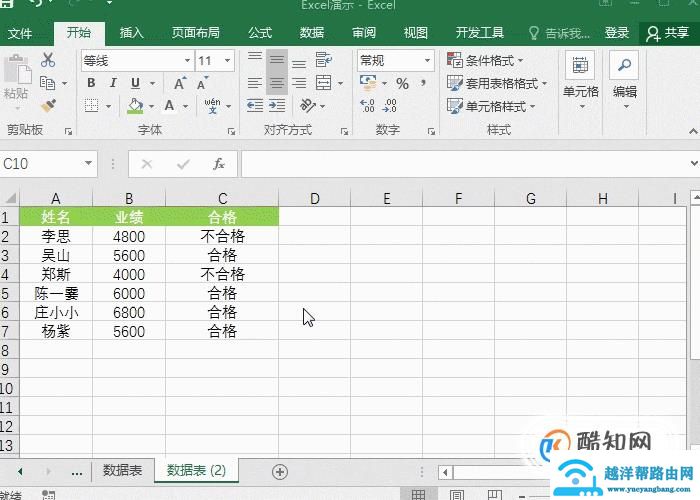
Task: Switch to the 开发工具 Developer tab
Action: click(x=479, y=33)
